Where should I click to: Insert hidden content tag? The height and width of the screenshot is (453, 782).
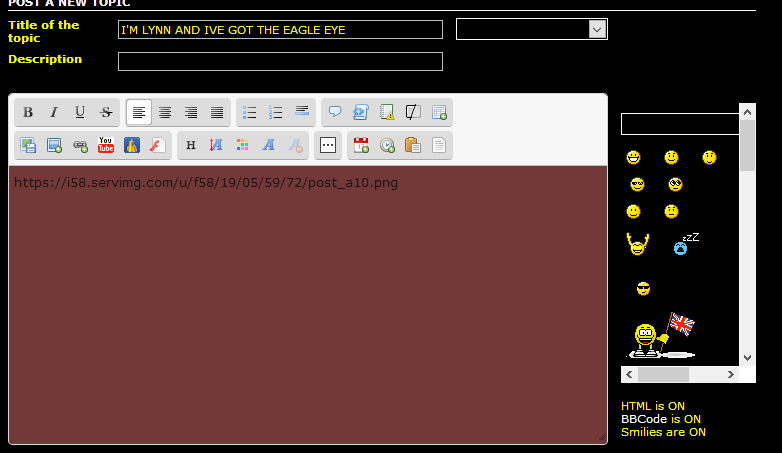[413, 112]
